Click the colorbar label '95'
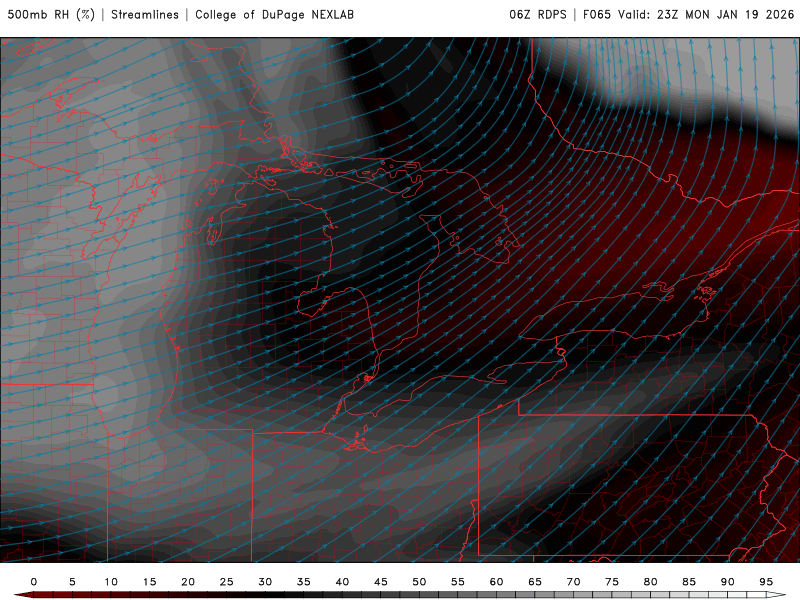The image size is (800, 600). pyautogui.click(x=766, y=582)
